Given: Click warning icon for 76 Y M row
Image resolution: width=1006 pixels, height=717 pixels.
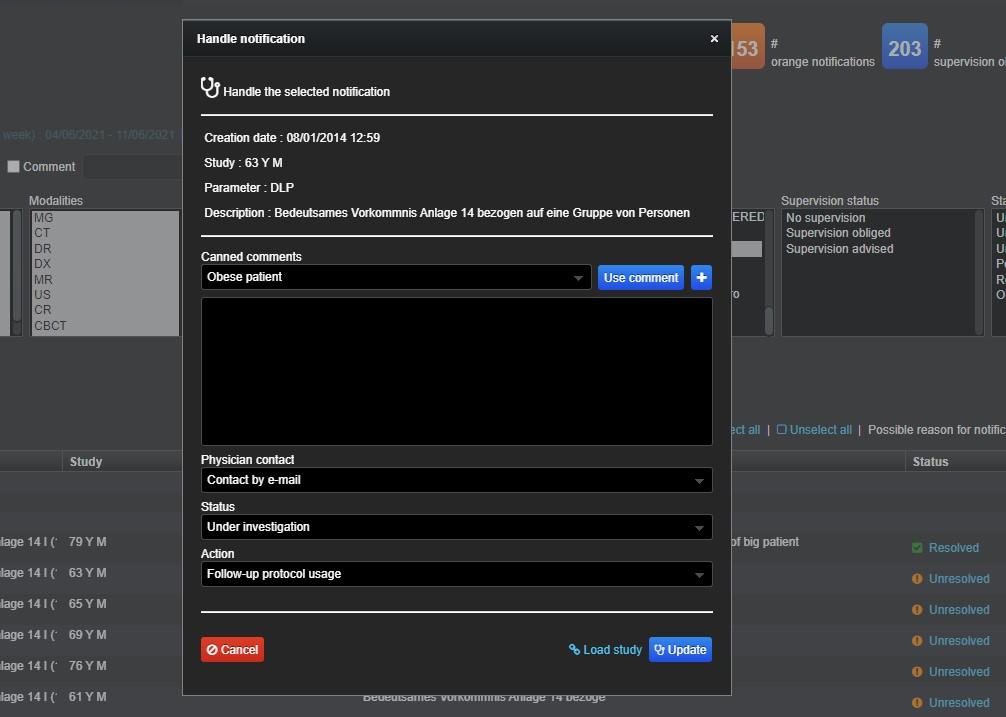Looking at the screenshot, I should click(917, 671).
